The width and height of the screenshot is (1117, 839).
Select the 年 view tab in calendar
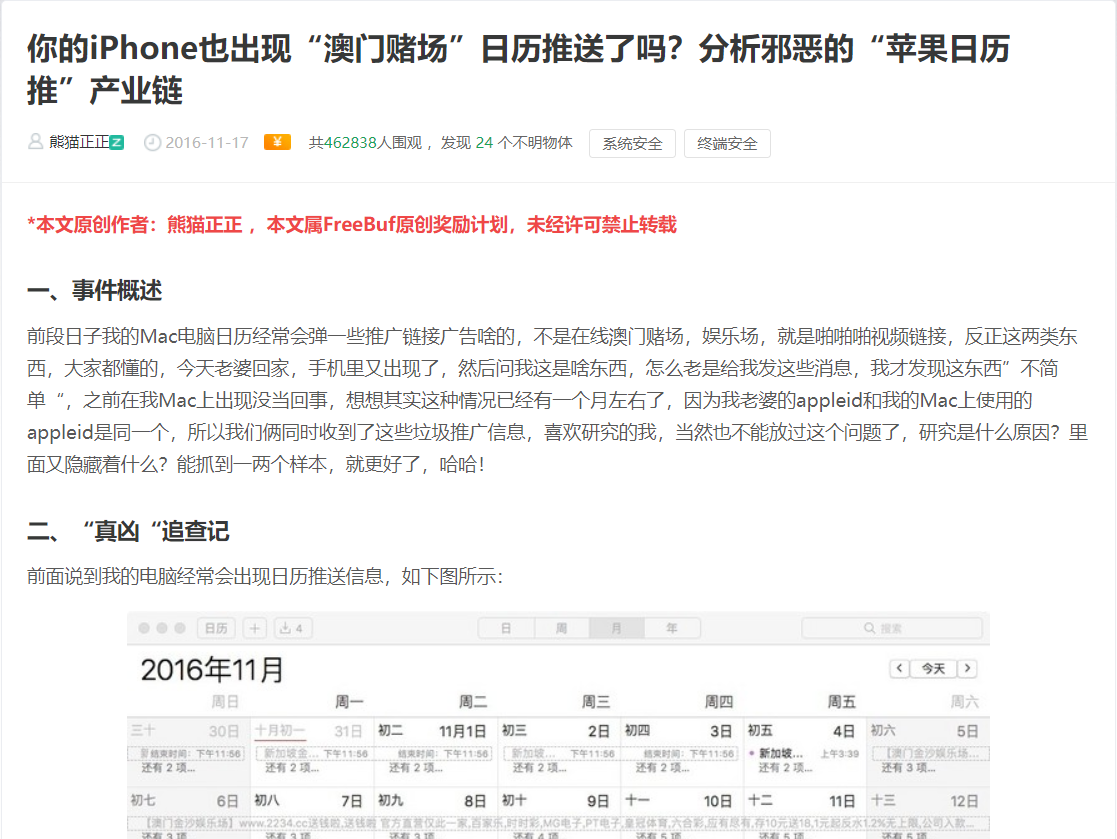point(672,628)
